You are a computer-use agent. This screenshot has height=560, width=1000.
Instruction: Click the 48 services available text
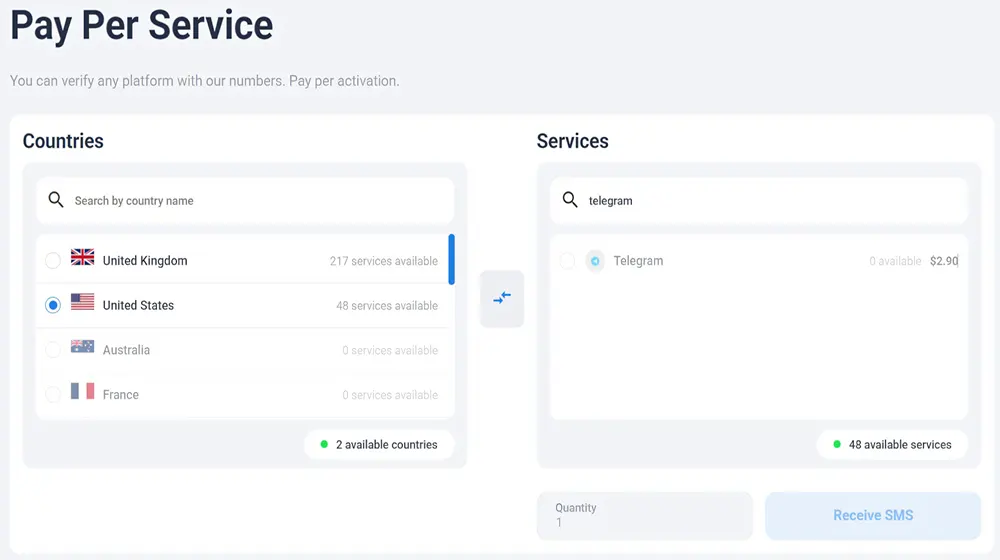tap(387, 306)
